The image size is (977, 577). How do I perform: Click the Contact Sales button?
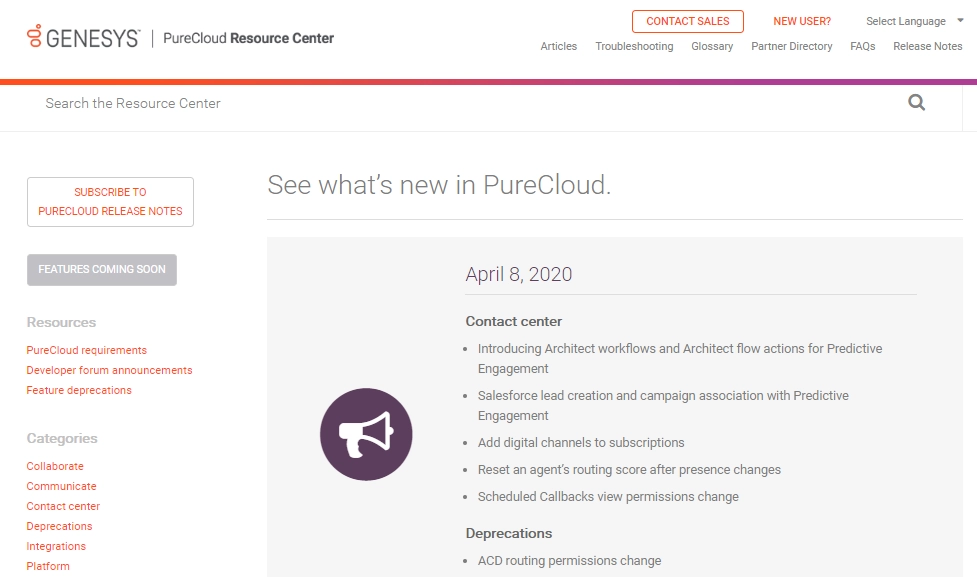(688, 21)
